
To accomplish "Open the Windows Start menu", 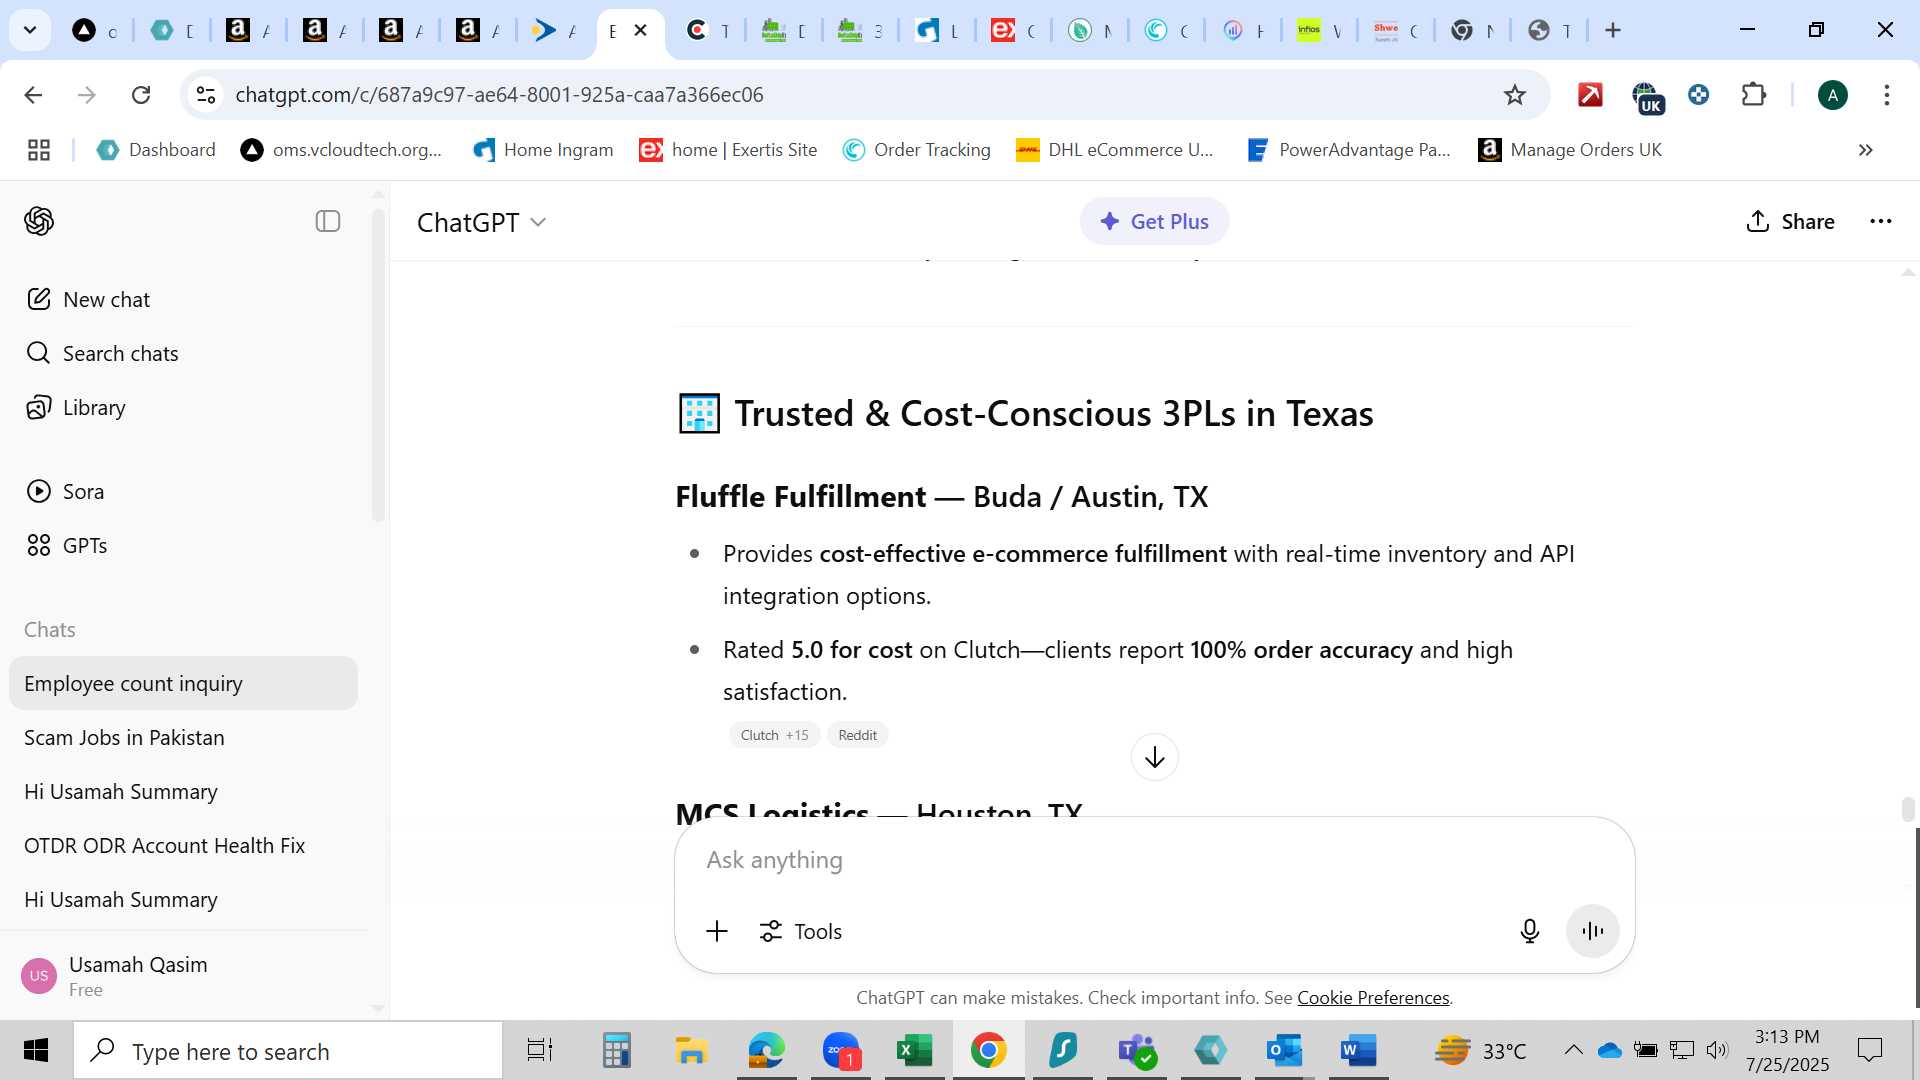I will [36, 1050].
